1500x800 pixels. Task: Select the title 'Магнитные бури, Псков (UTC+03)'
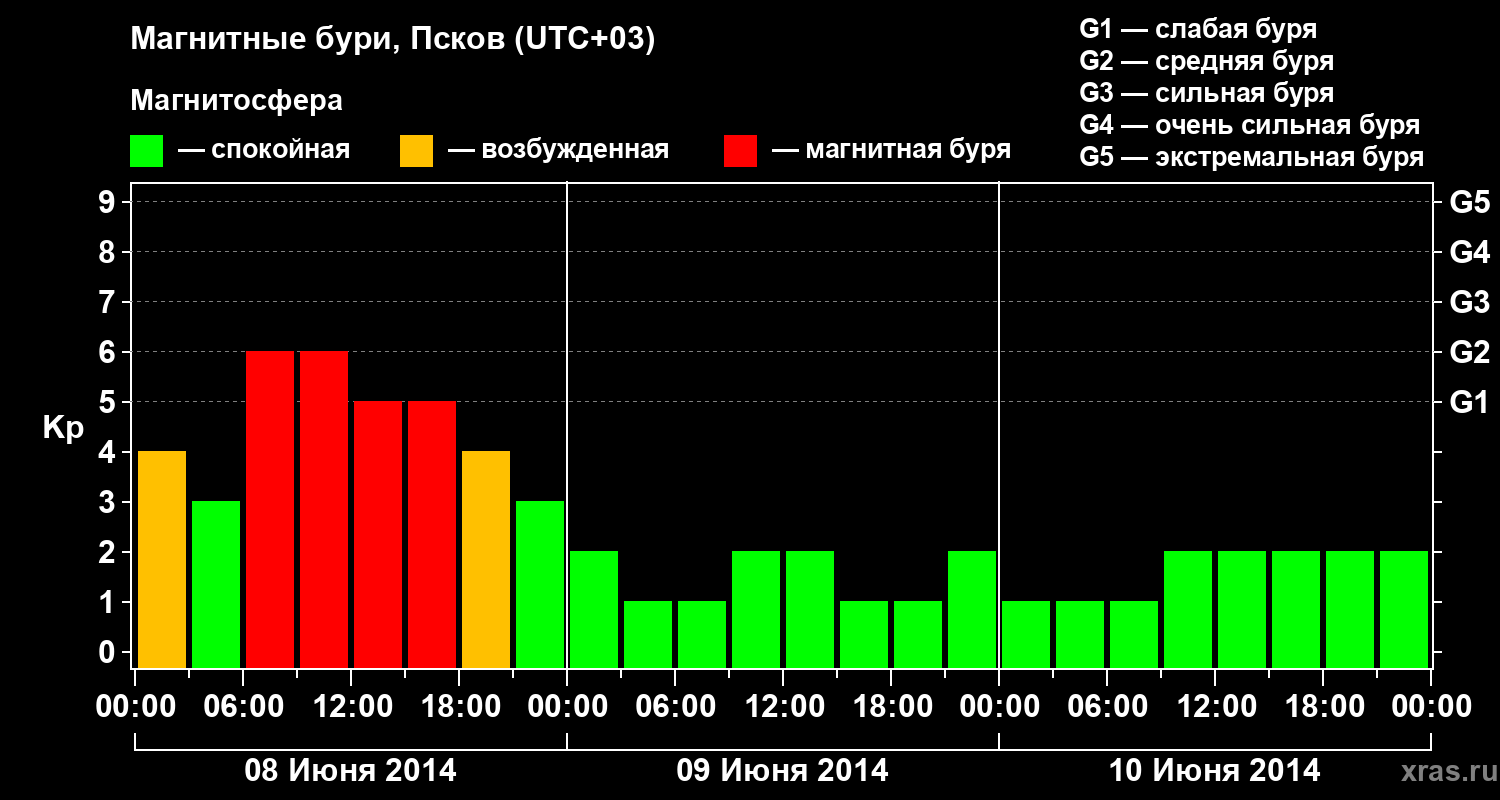393,40
